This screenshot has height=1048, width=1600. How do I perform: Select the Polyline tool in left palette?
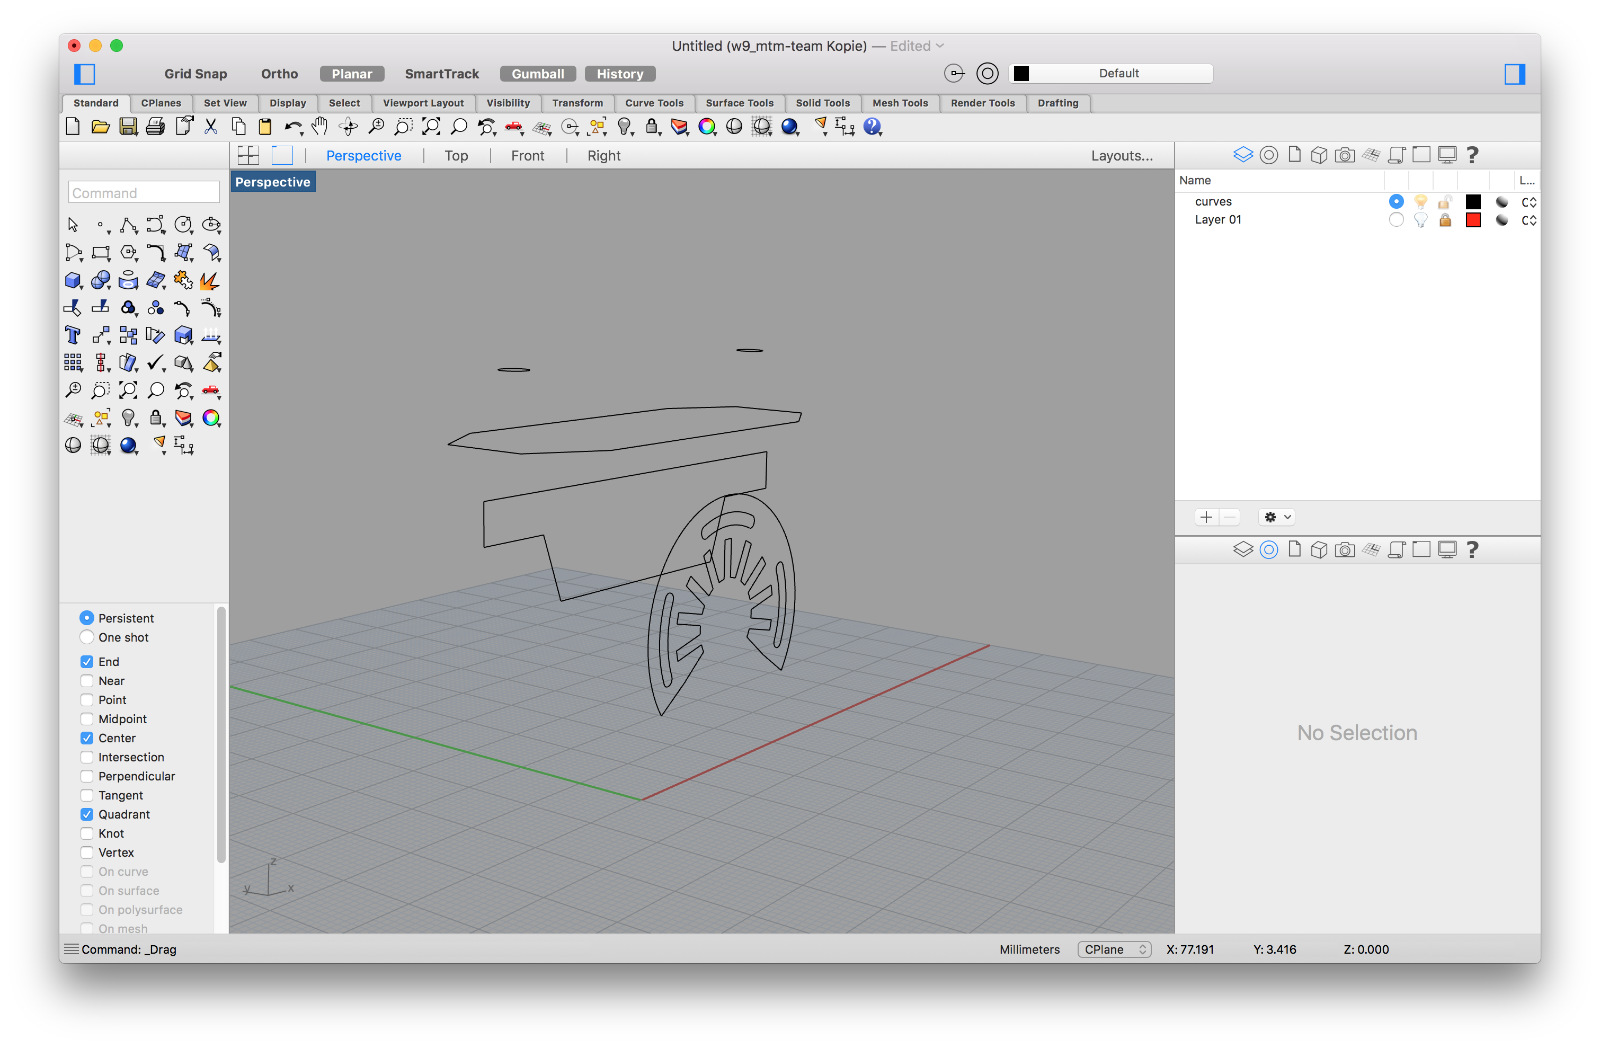(129, 225)
